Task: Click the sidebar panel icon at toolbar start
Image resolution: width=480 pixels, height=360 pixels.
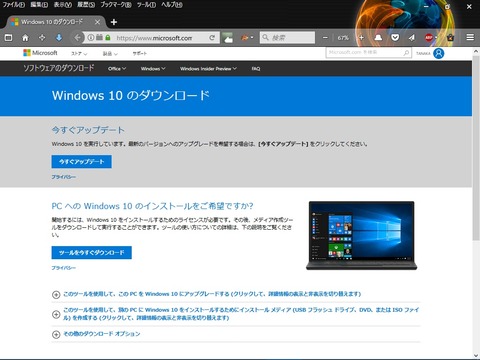Action: (8, 38)
